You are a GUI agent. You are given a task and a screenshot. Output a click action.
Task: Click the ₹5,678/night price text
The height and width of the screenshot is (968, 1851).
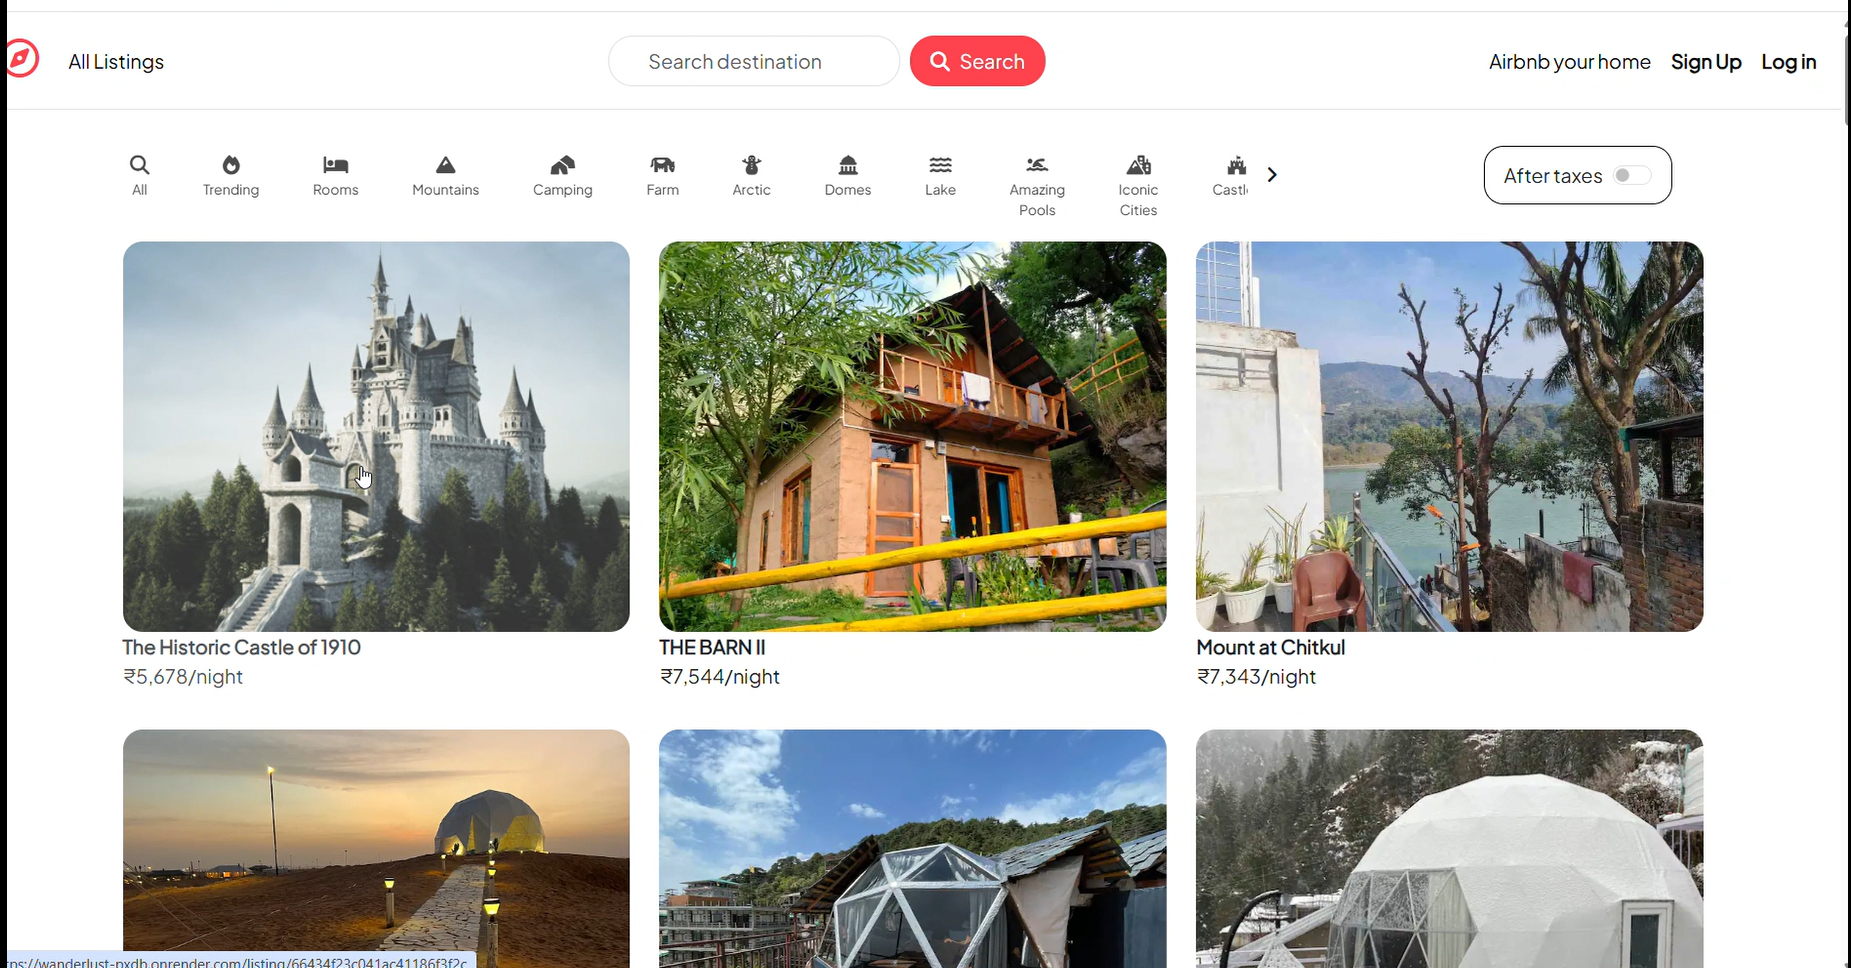point(183,677)
